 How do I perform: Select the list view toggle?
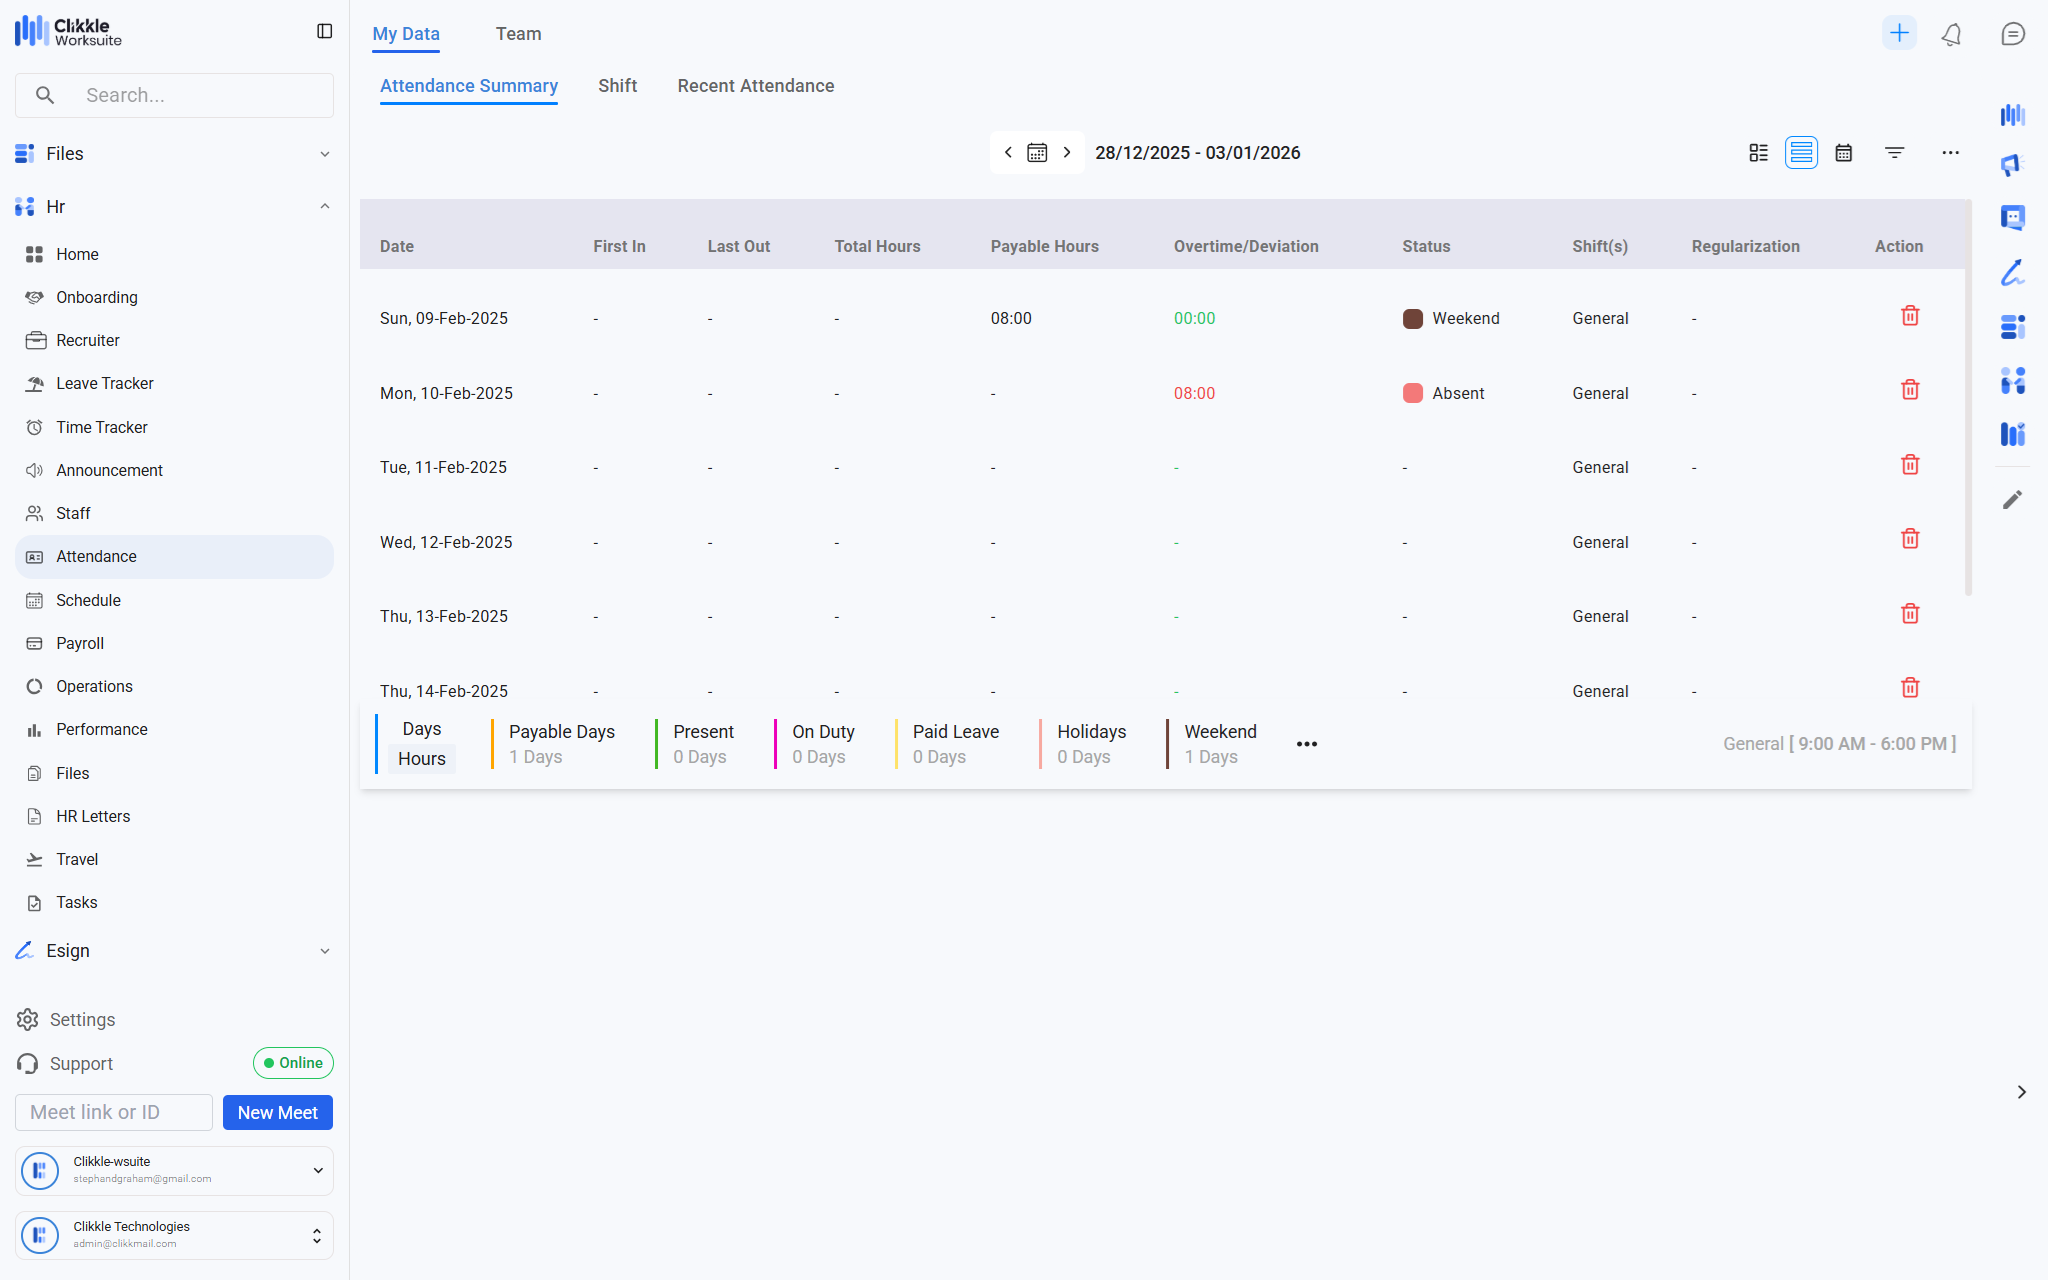click(x=1801, y=153)
